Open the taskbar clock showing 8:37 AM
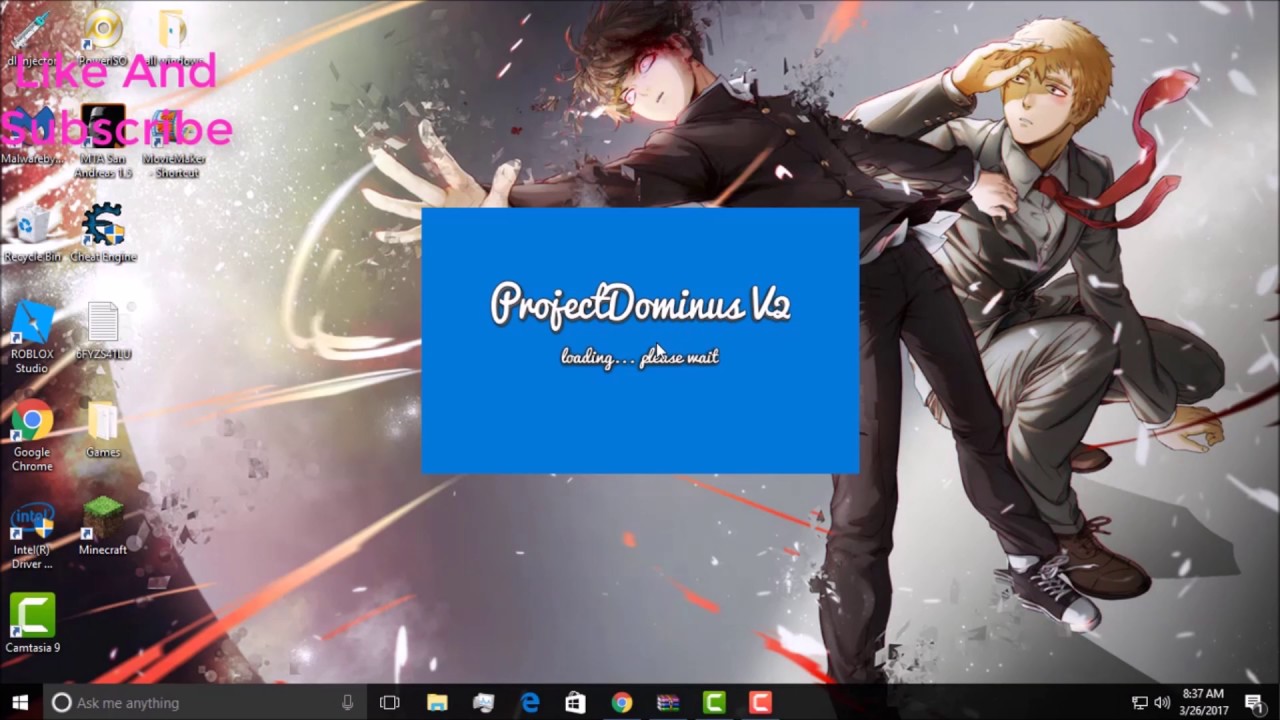Viewport: 1280px width, 720px height. (1203, 702)
